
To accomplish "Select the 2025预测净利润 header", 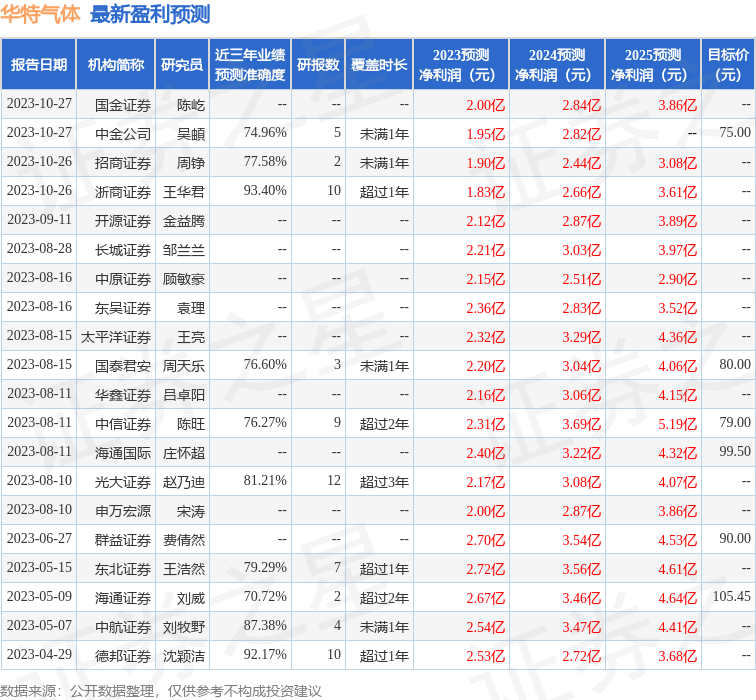I will point(653,65).
